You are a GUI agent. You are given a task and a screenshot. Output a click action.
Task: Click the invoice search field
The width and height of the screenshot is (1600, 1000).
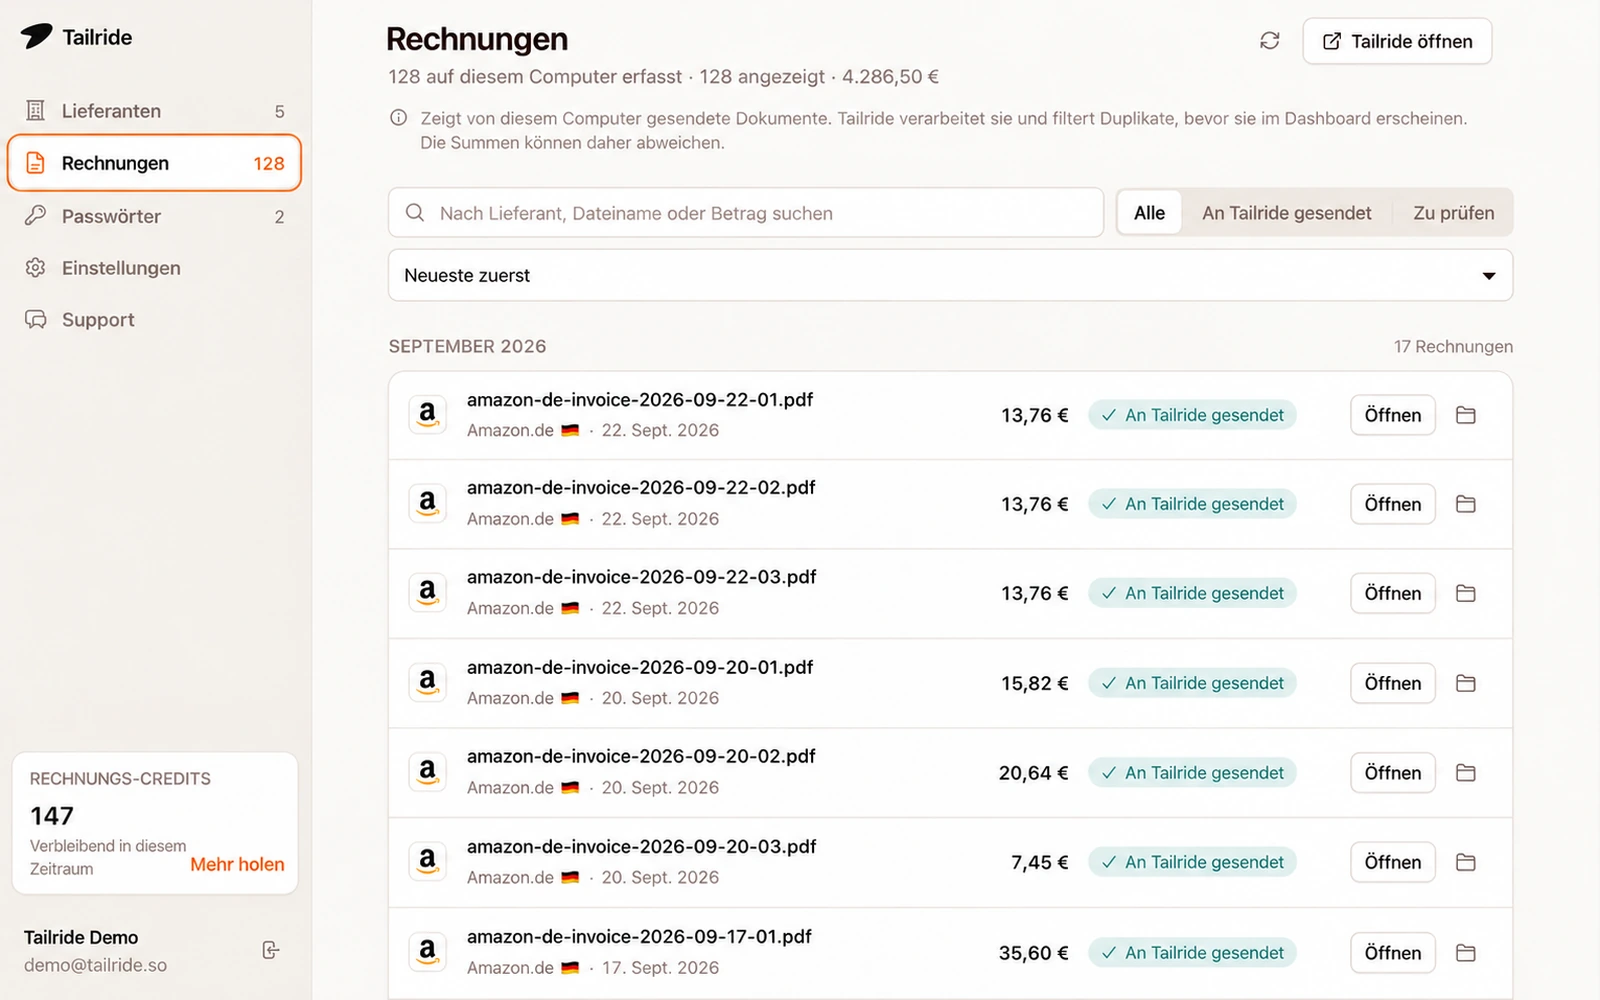(x=746, y=213)
